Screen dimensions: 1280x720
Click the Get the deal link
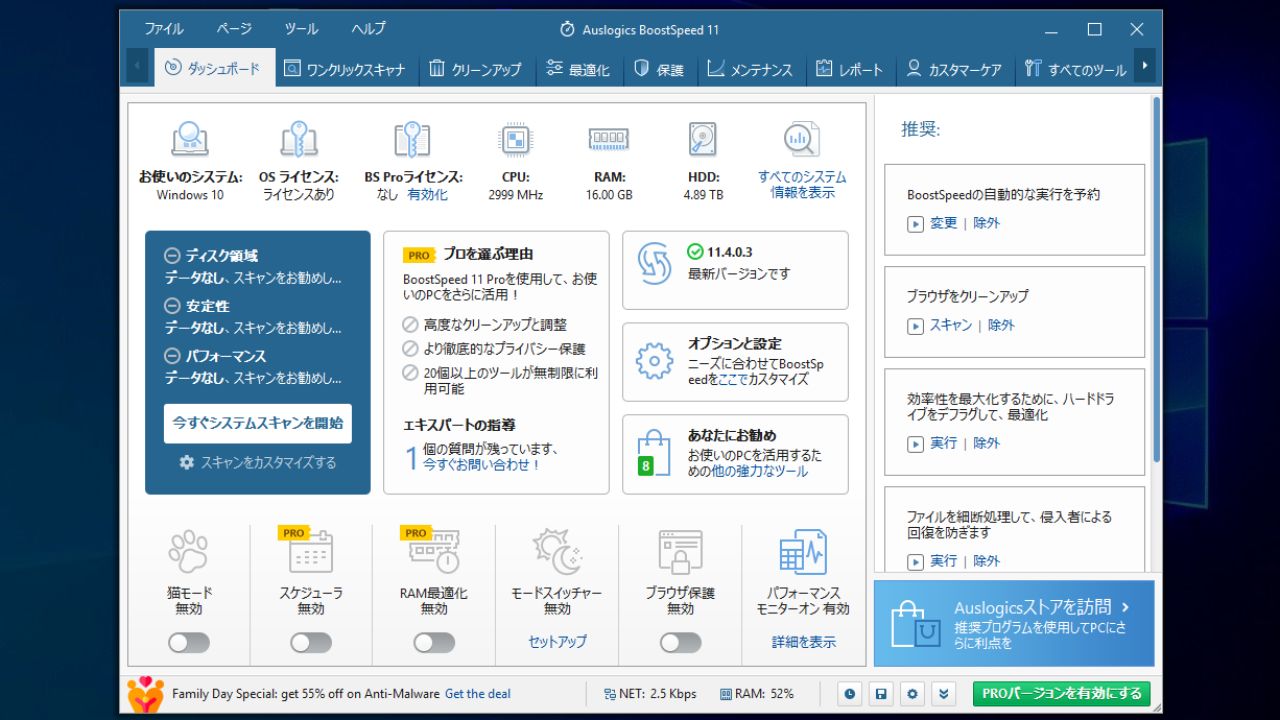coord(478,693)
